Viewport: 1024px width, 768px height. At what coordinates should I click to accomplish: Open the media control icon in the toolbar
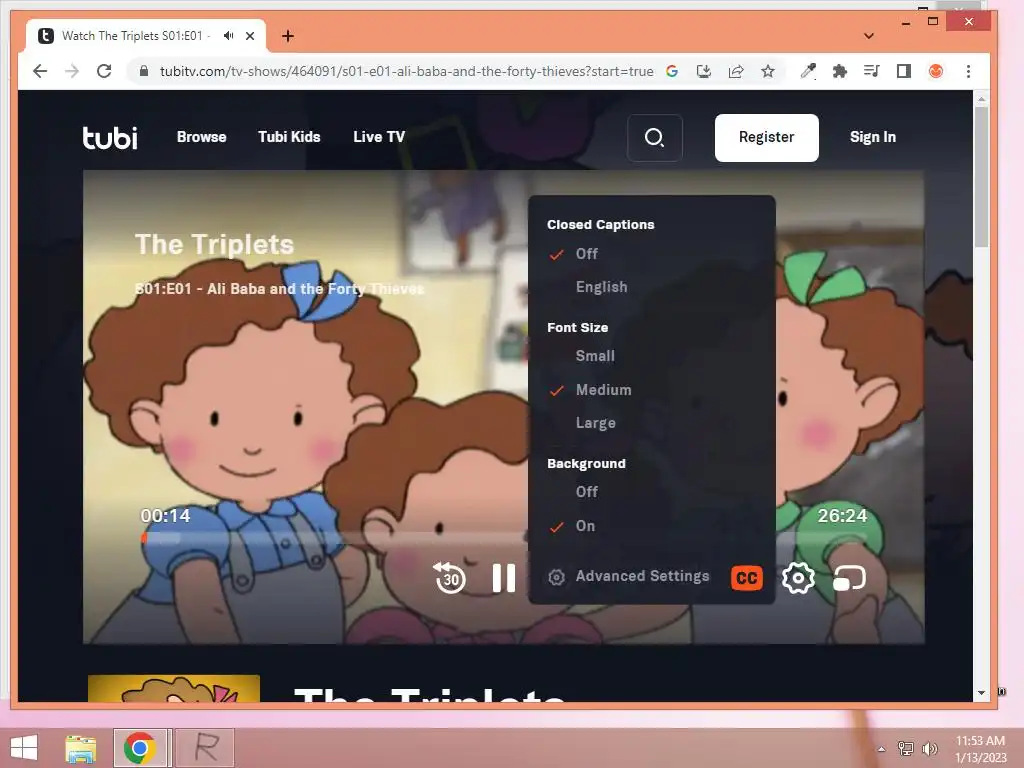[872, 71]
